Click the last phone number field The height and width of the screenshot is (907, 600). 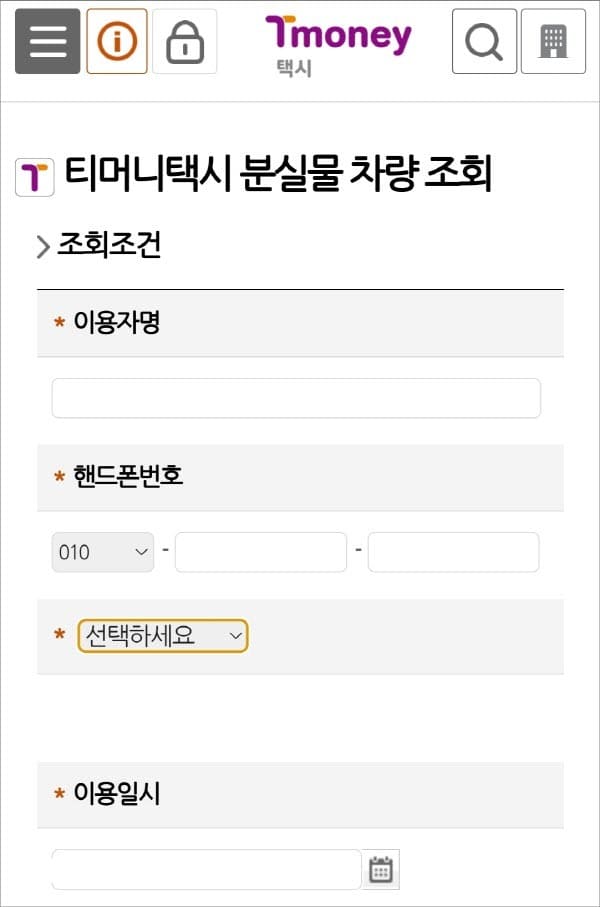pos(454,552)
